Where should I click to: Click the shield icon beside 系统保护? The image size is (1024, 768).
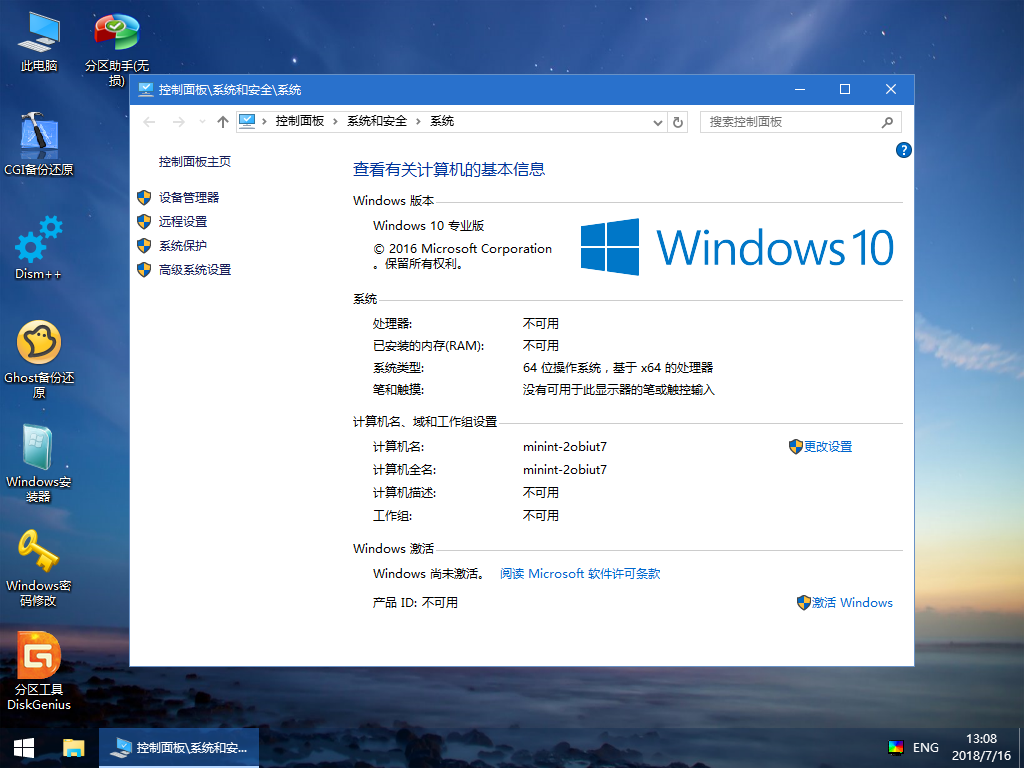click(x=144, y=246)
